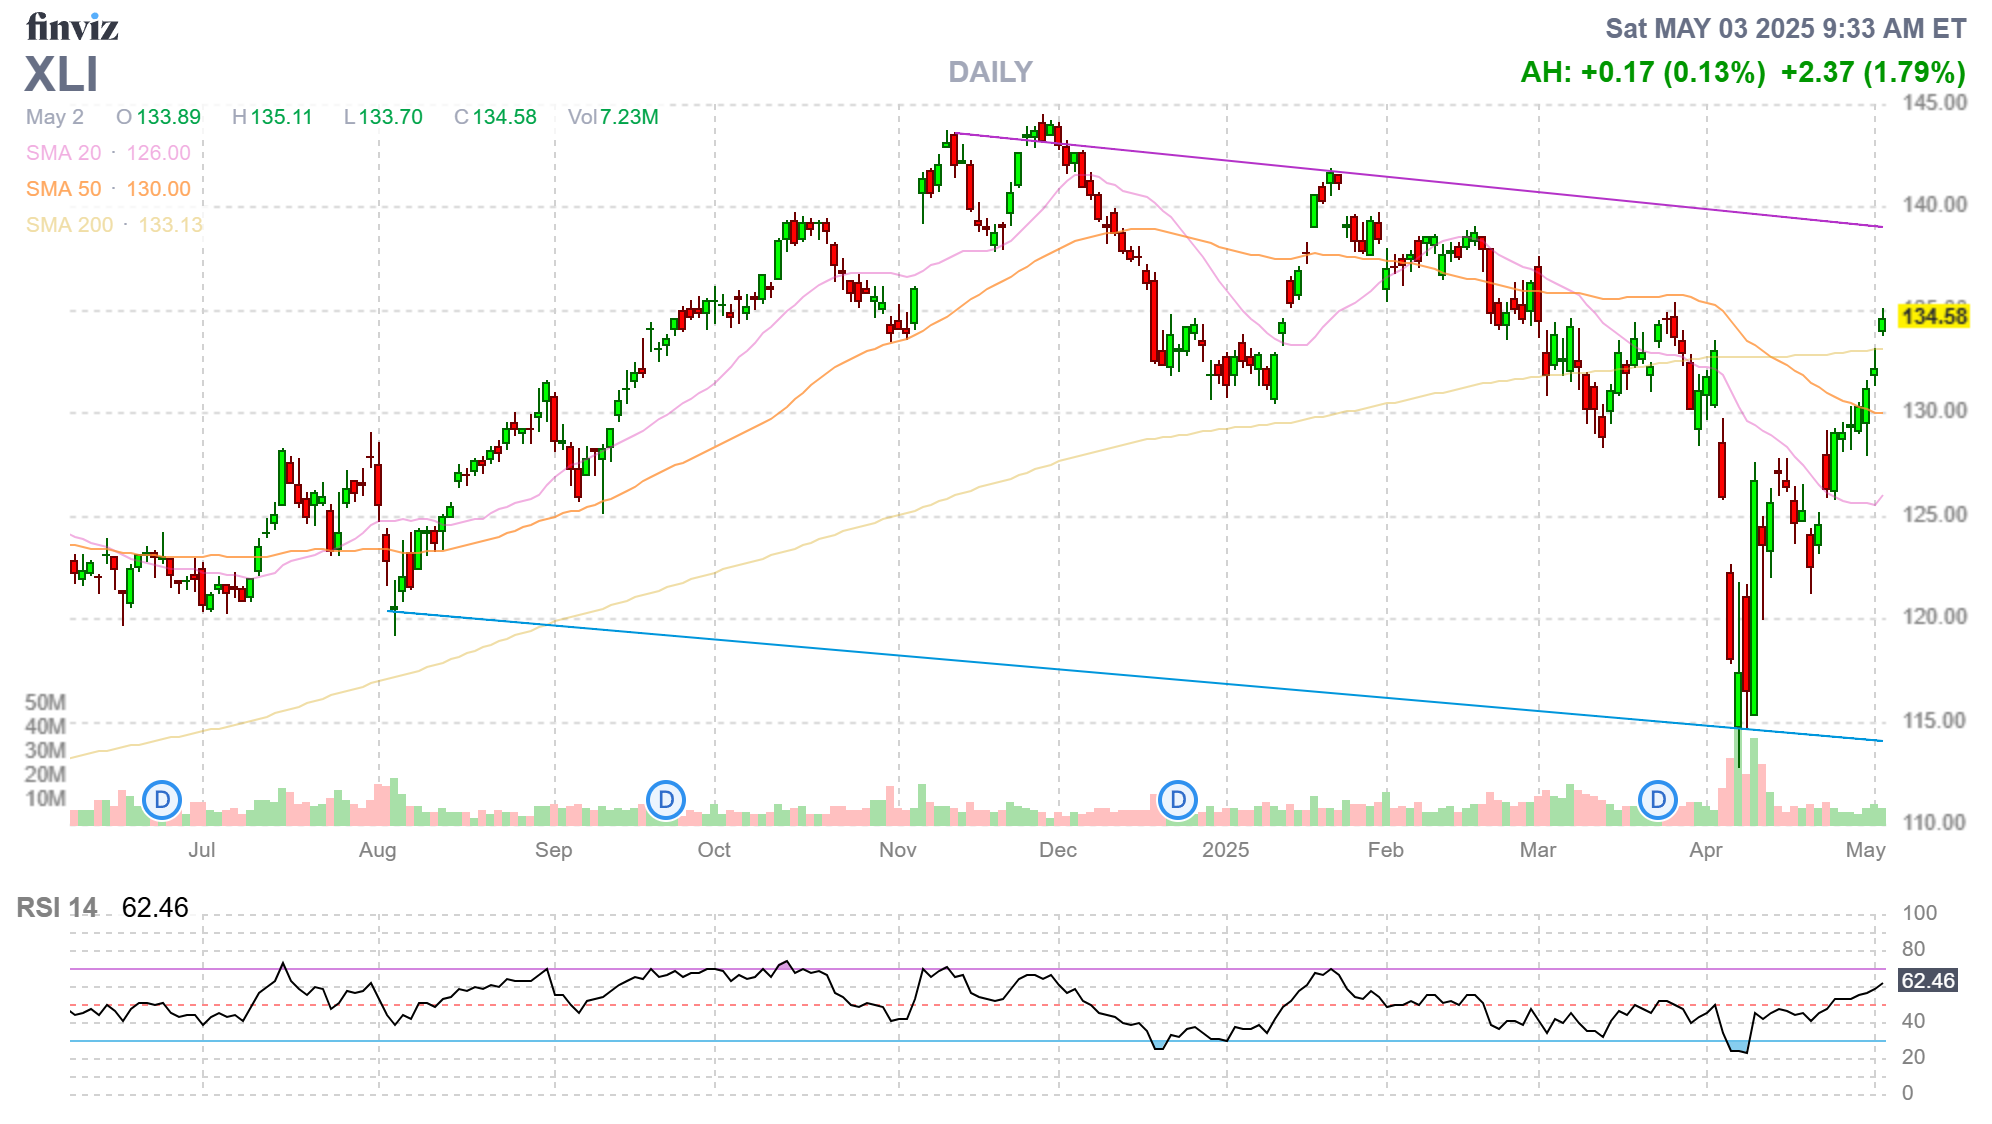Click the Nov label on time axis

click(897, 850)
